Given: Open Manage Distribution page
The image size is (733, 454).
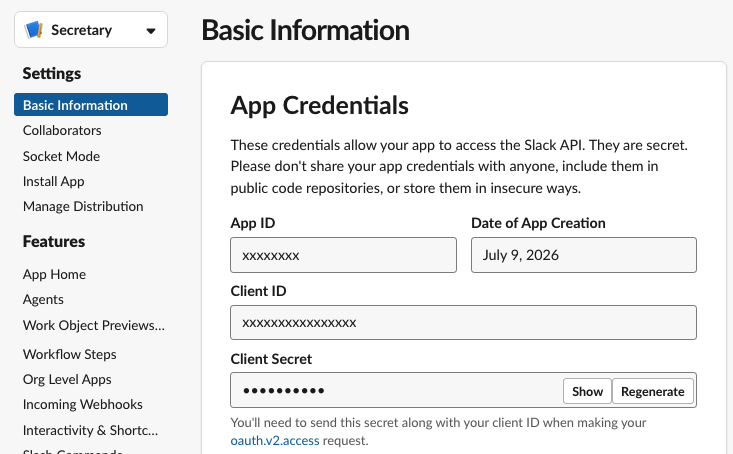Looking at the screenshot, I should tap(83, 207).
